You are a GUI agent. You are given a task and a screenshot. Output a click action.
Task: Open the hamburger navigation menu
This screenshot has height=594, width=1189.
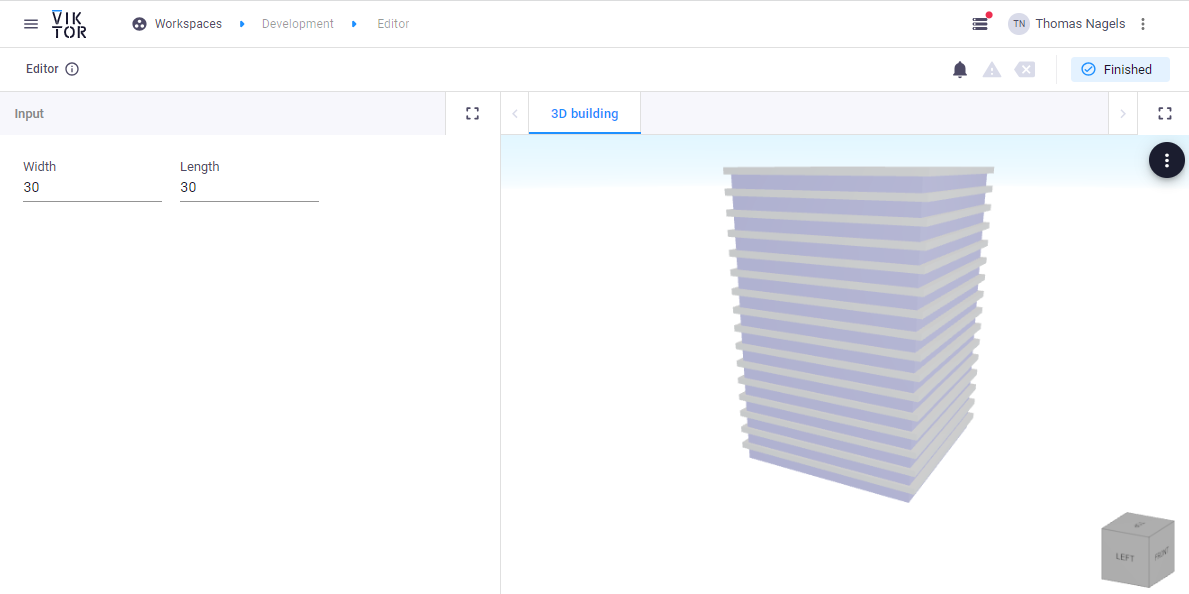[x=31, y=24]
